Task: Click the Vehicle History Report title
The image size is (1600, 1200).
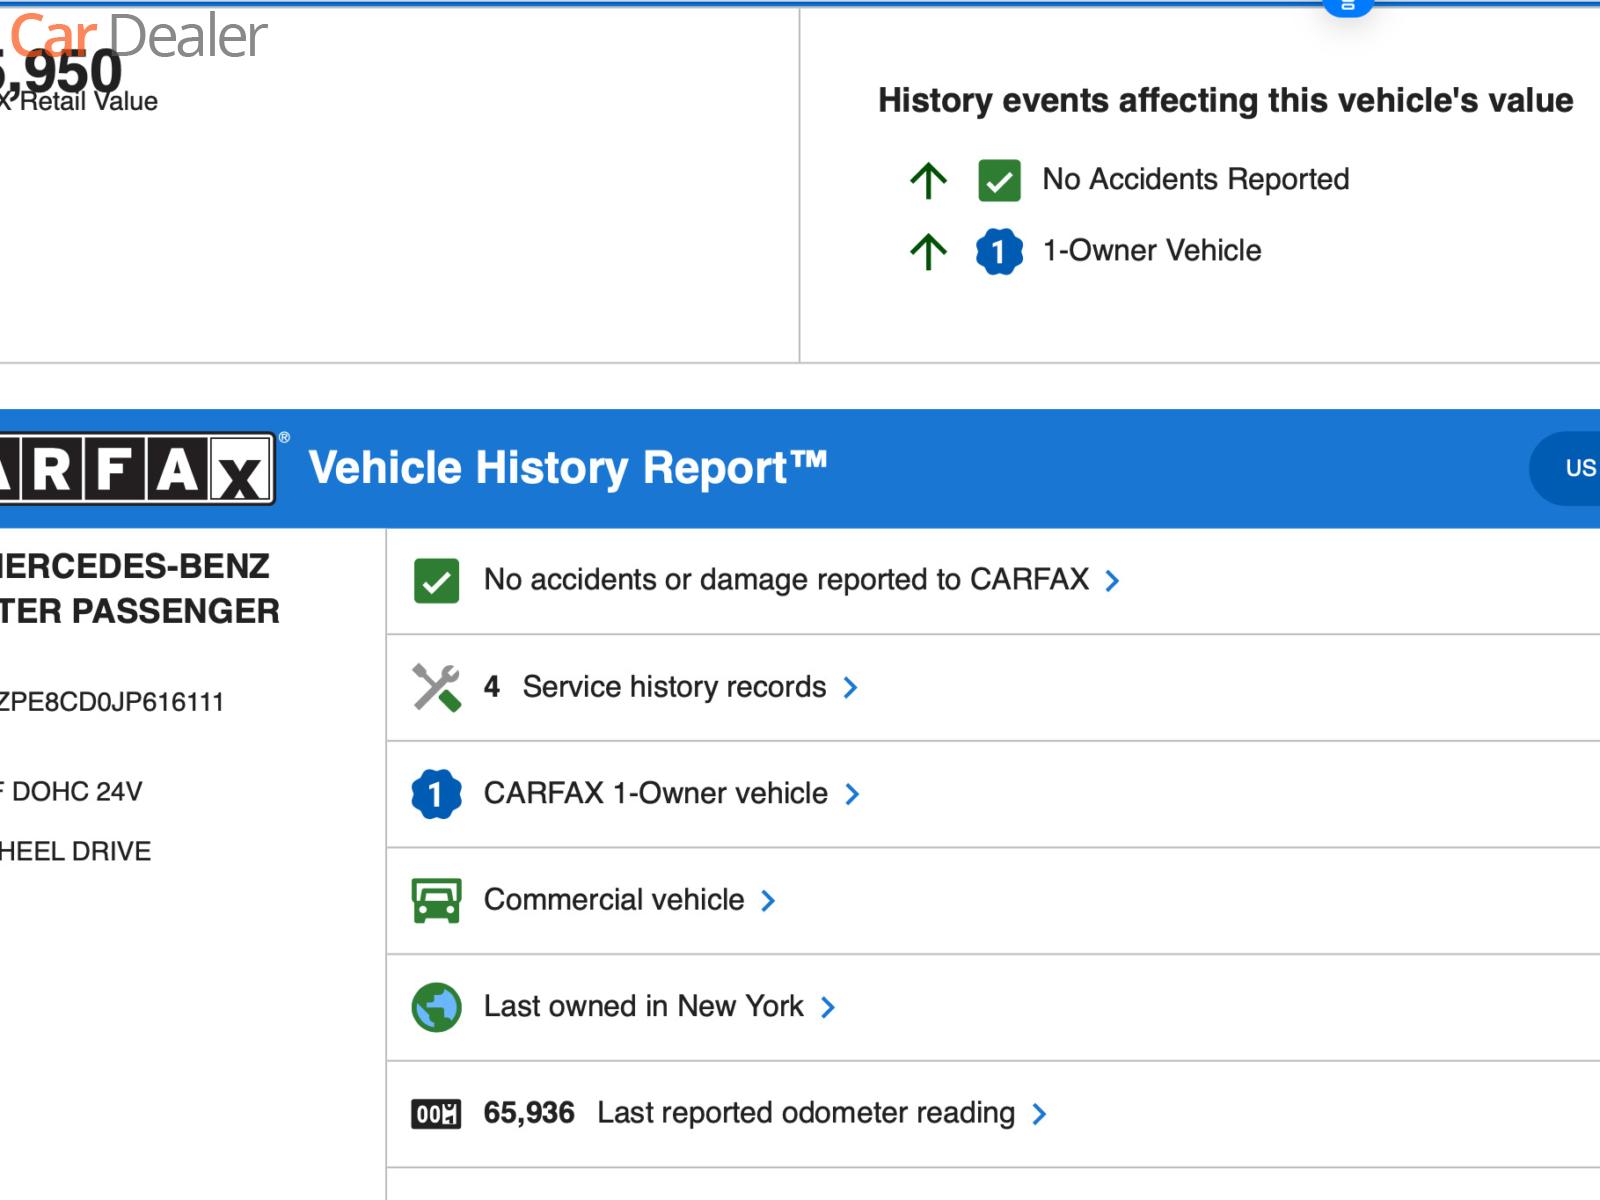Action: [568, 468]
